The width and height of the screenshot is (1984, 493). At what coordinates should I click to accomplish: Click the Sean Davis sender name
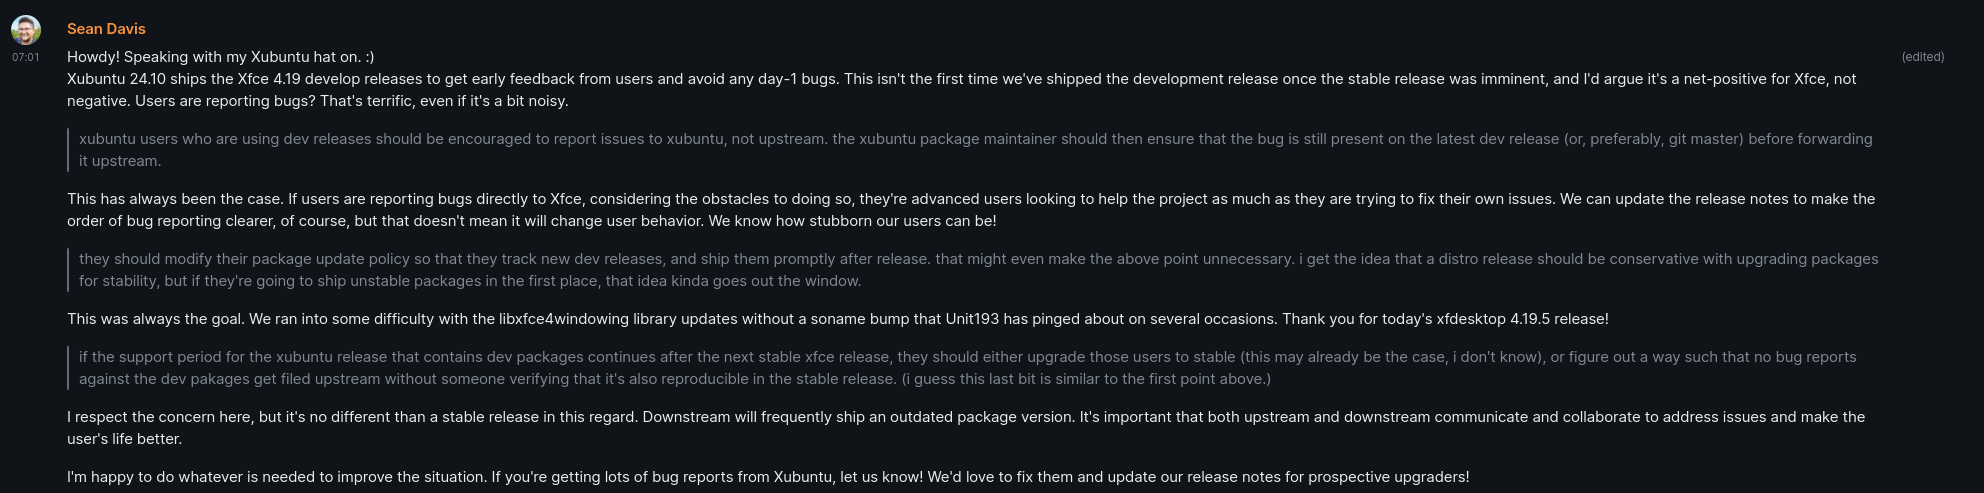(106, 29)
